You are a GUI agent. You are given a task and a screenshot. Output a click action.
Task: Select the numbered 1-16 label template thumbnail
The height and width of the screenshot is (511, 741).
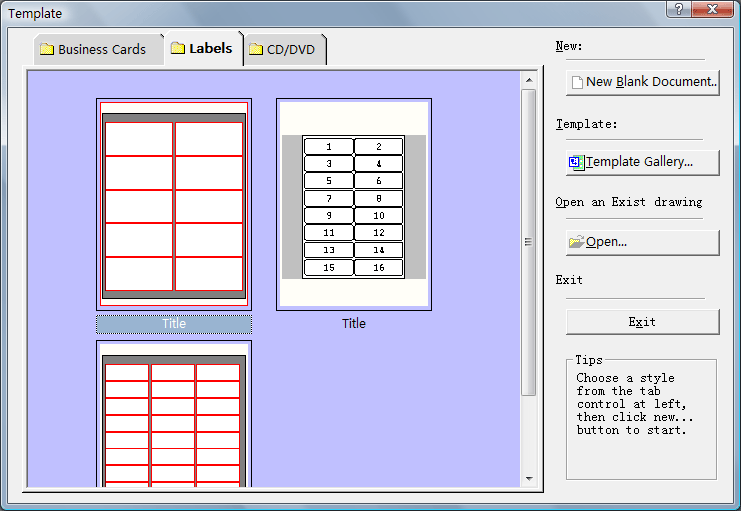354,204
